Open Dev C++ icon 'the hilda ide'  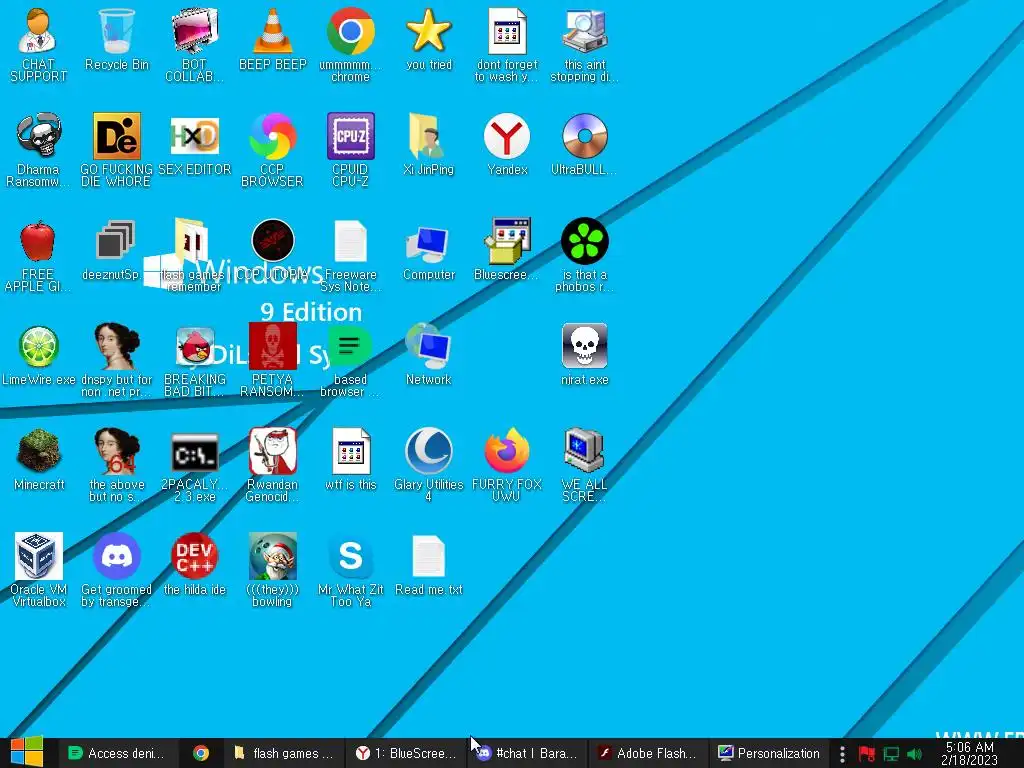click(194, 564)
